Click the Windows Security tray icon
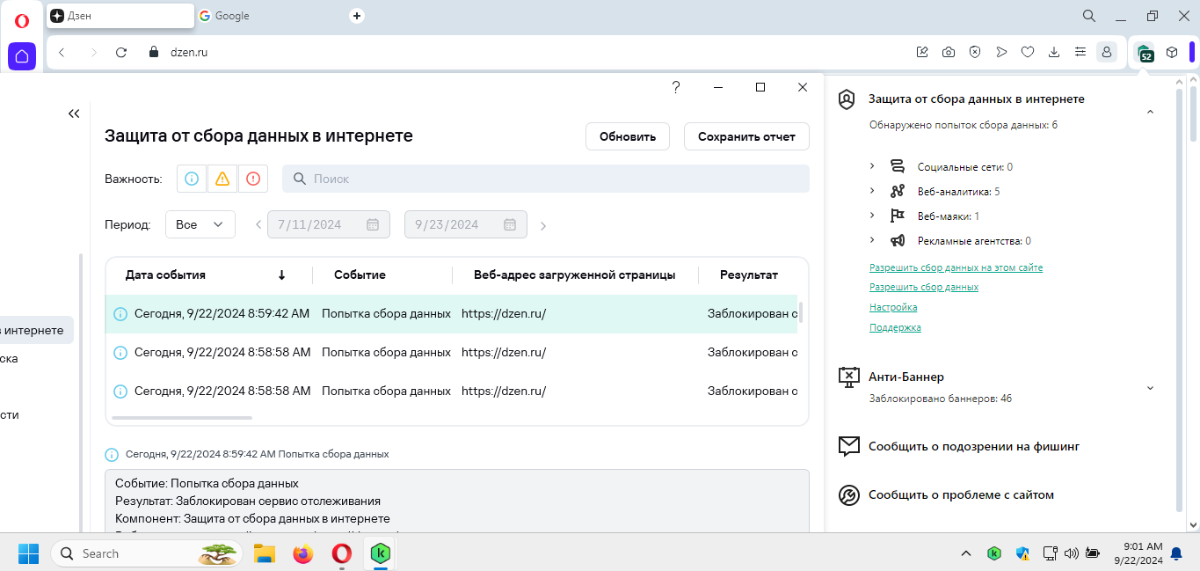This screenshot has width=1200, height=571. coord(1022,553)
